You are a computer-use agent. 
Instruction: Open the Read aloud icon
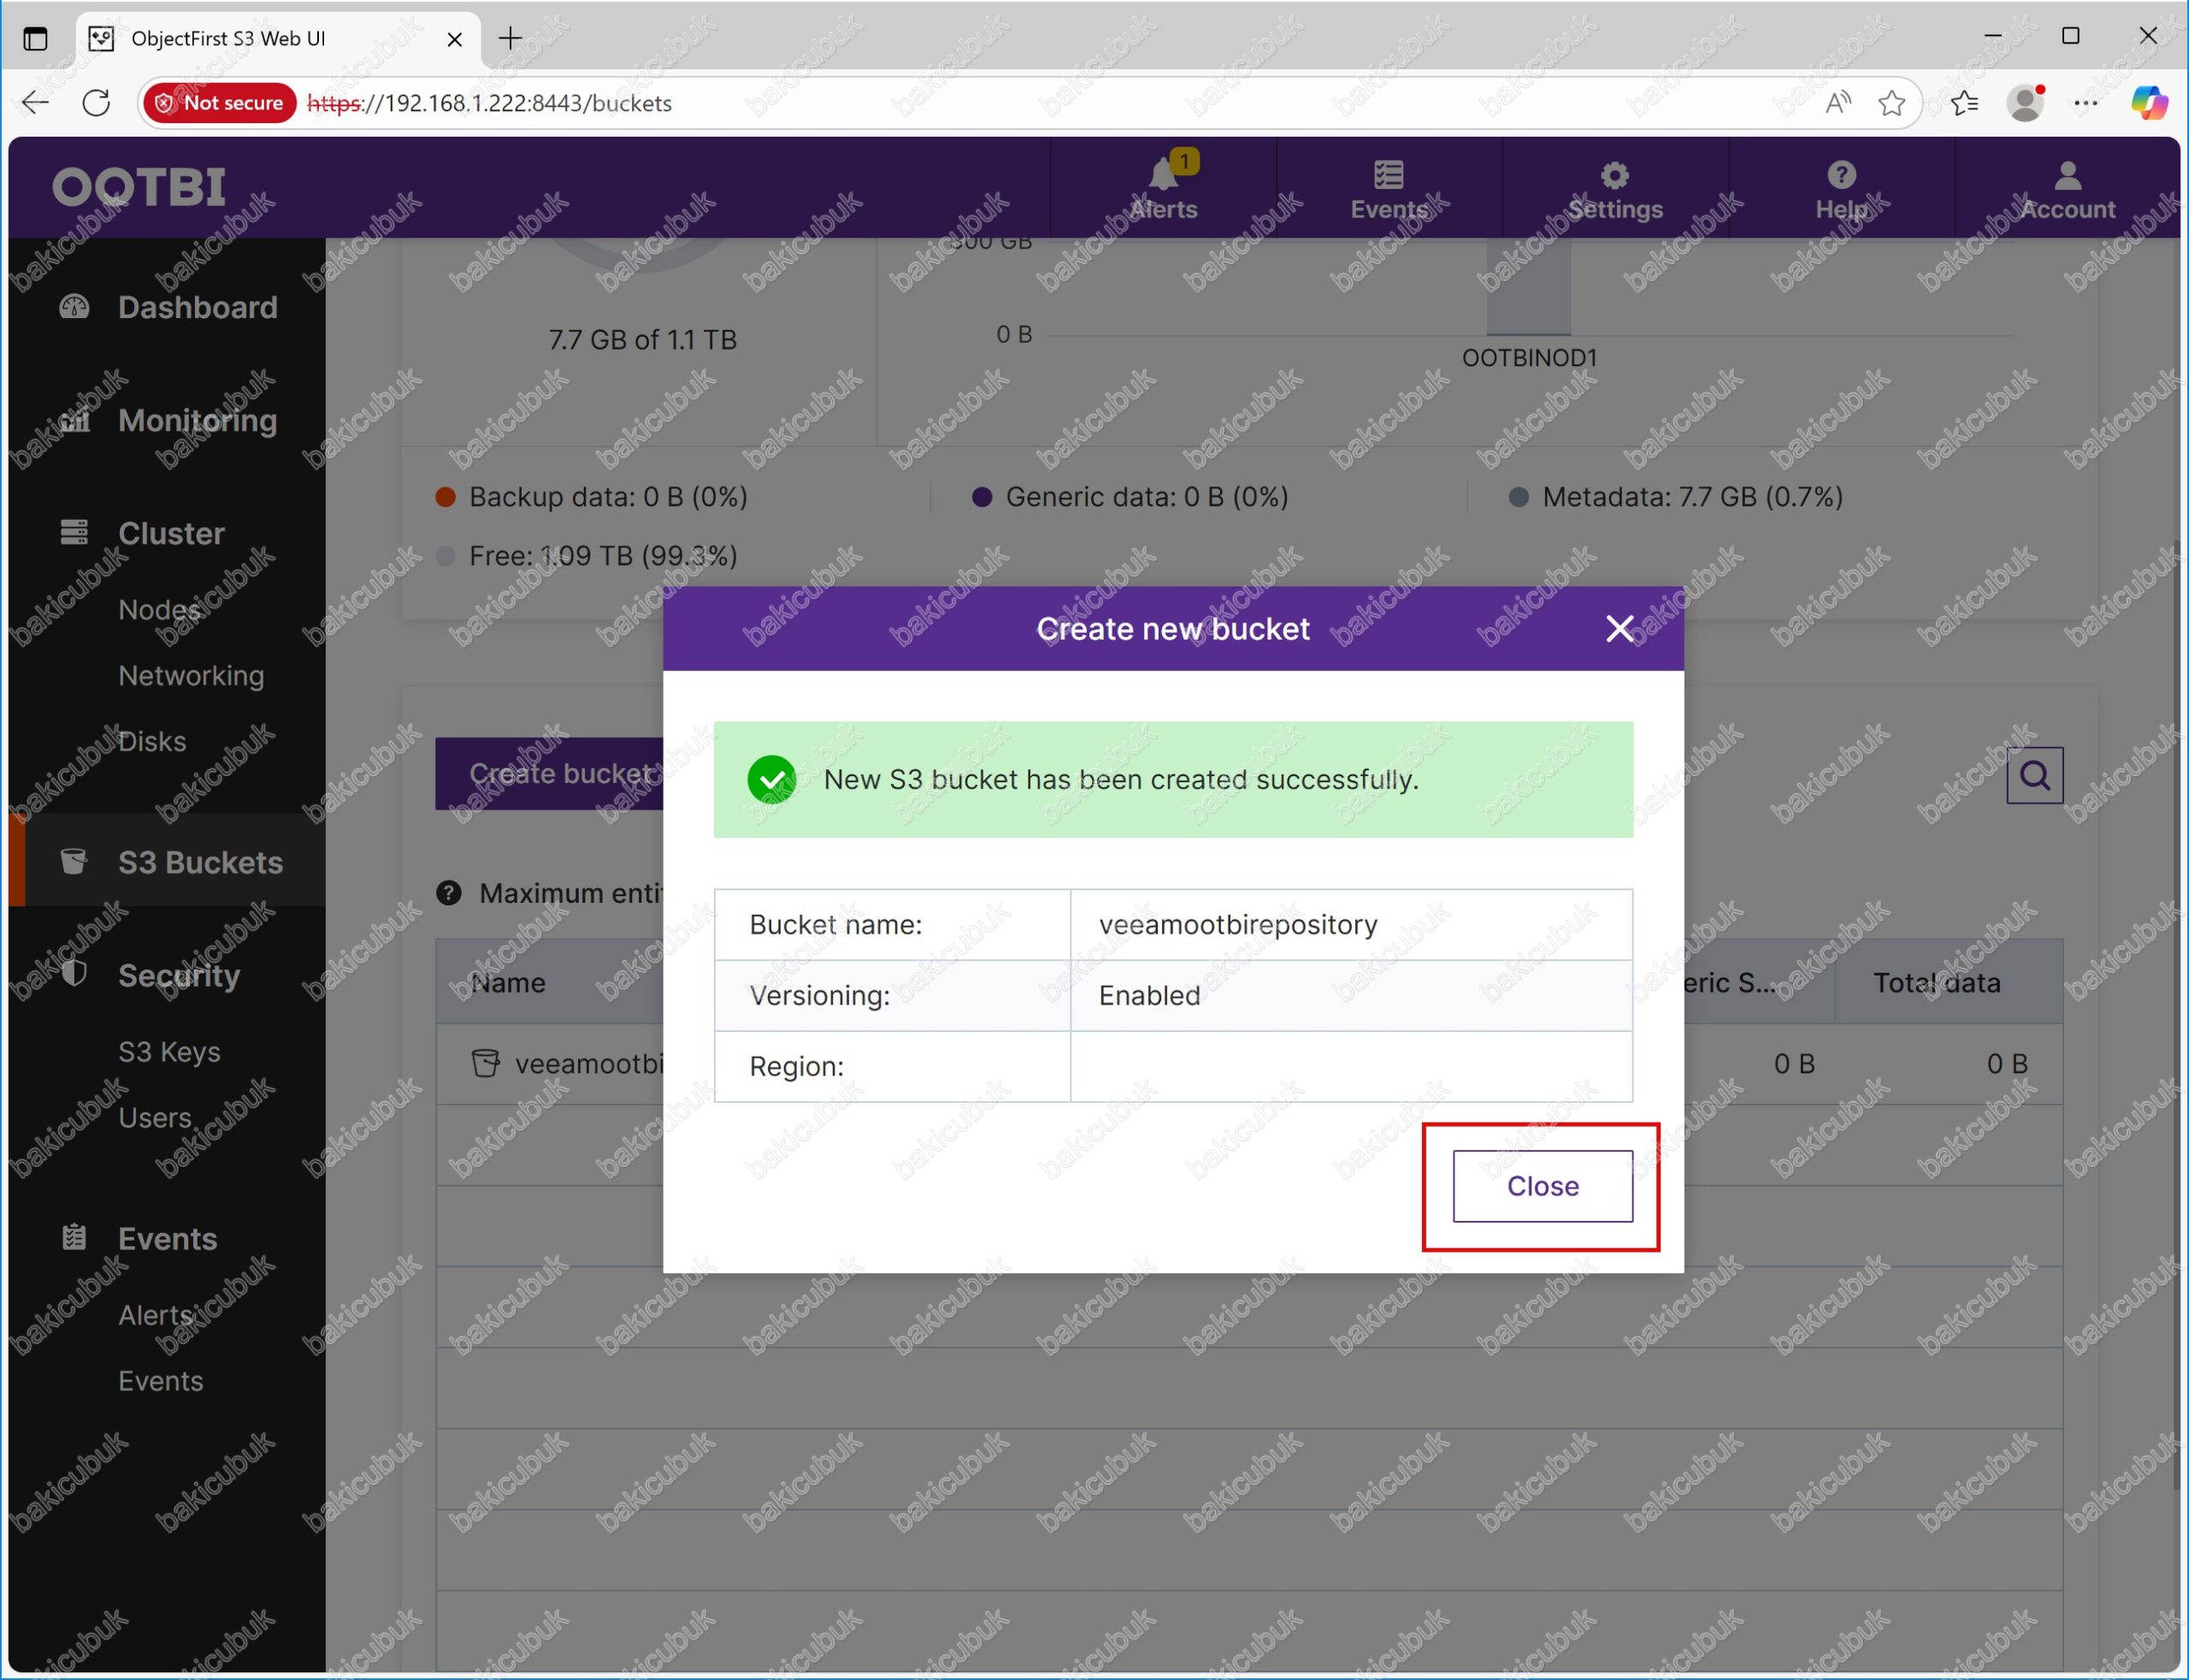1837,103
